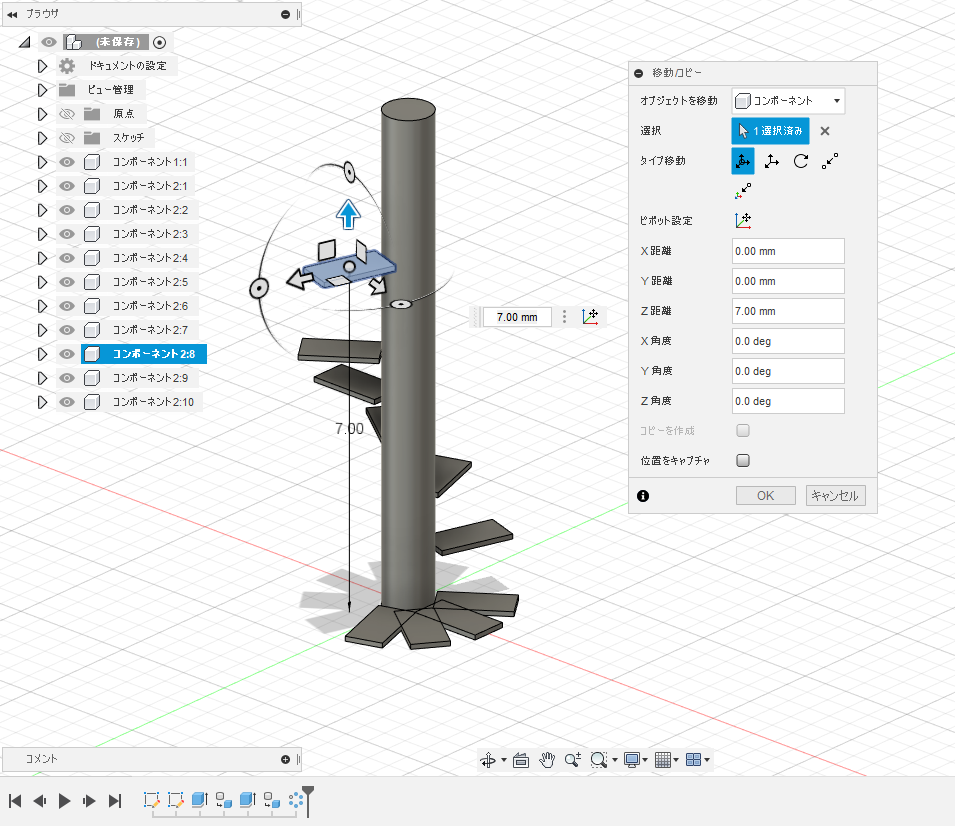Screen dimensions: 955x826
Task: Click the pivot icon beside the floating 7.00 mm field
Action: point(590,317)
